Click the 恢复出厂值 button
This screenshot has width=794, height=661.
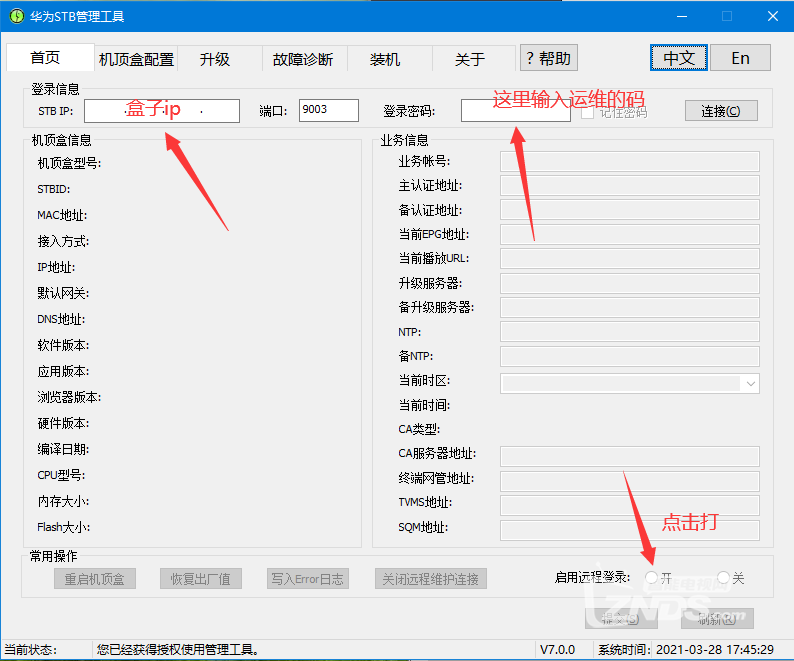pyautogui.click(x=201, y=578)
